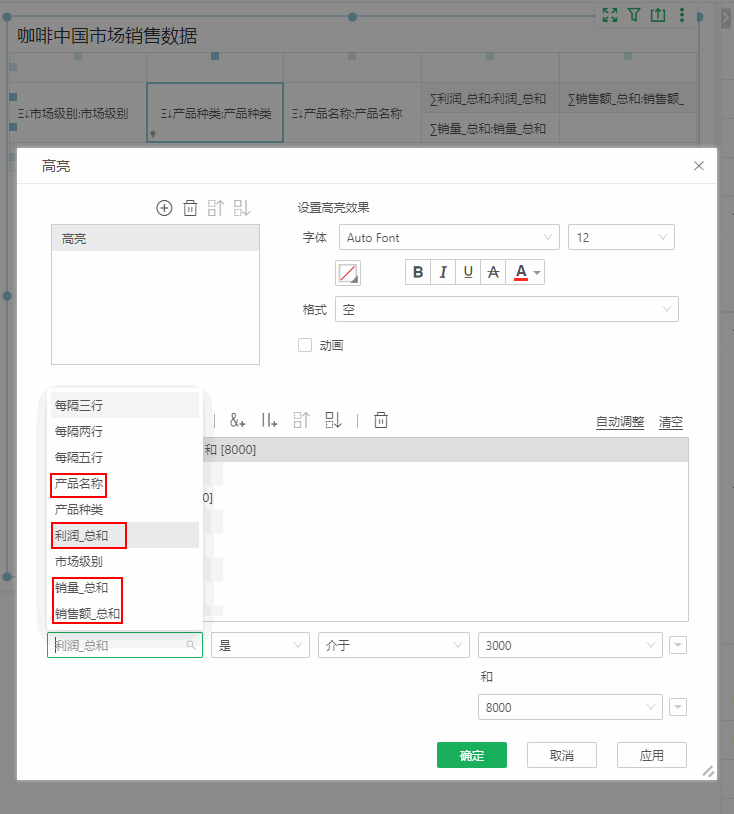Viewport: 734px width, 814px height.
Task: Click the 销售额_总和 cell in the background table
Action: [628, 98]
